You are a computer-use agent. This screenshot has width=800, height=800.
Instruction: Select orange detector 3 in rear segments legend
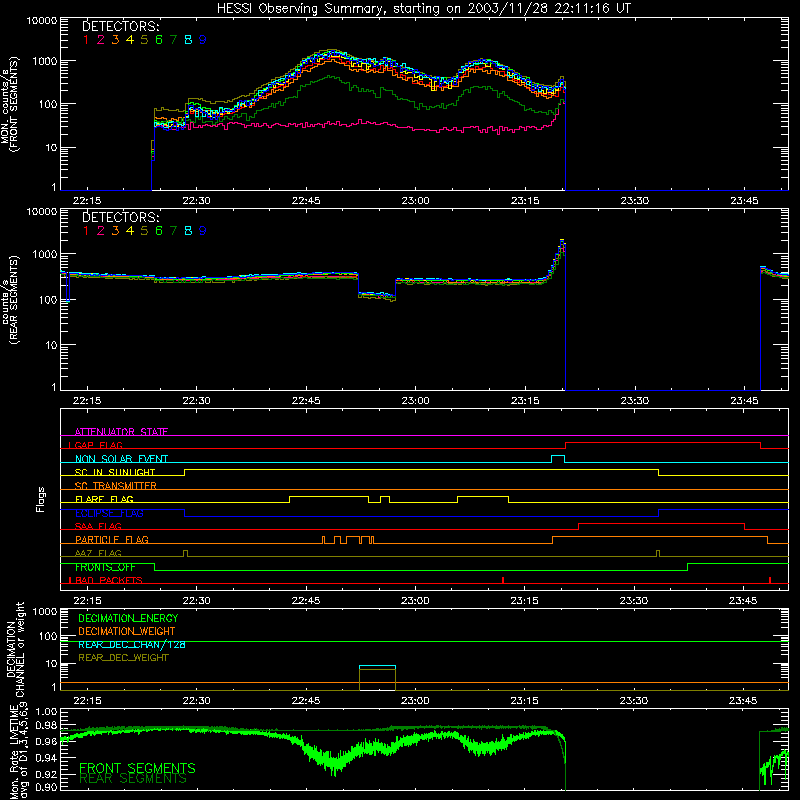coord(115,231)
